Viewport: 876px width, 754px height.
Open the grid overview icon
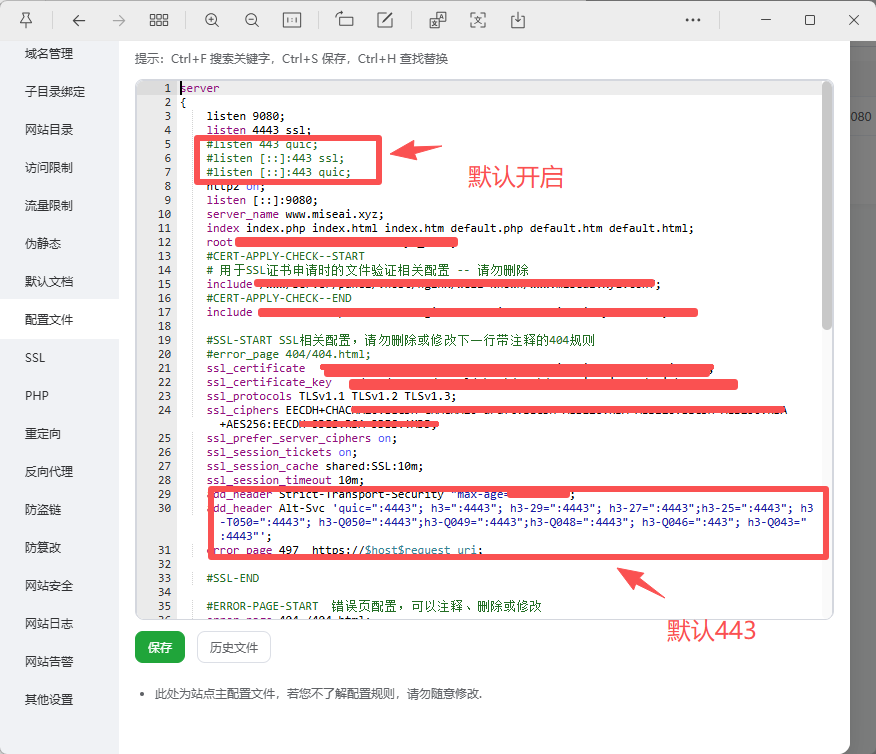pos(158,20)
